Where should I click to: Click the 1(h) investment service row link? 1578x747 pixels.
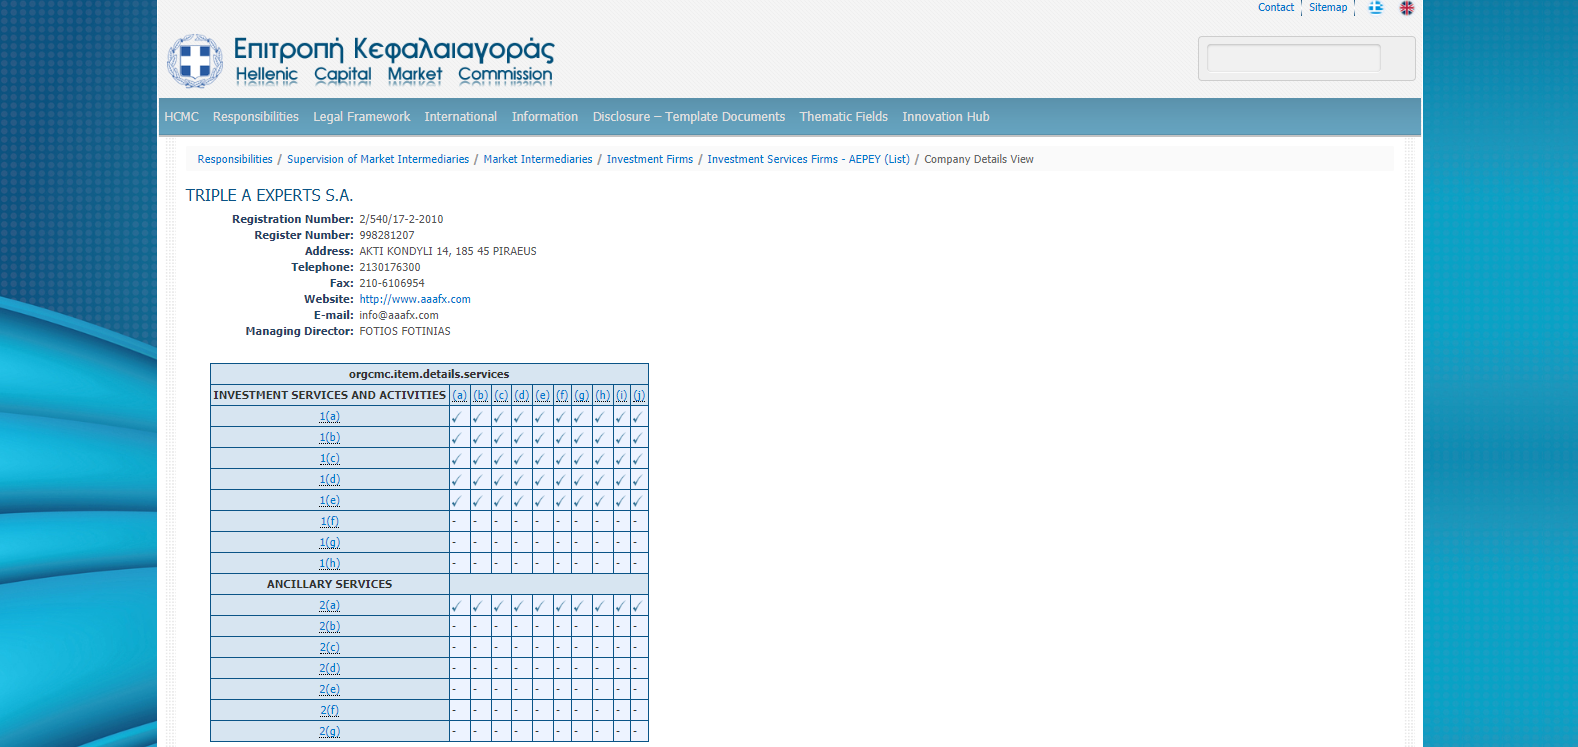tap(330, 563)
